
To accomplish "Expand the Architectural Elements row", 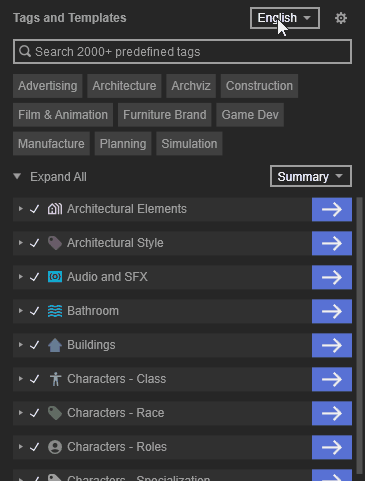I will pos(21,209).
